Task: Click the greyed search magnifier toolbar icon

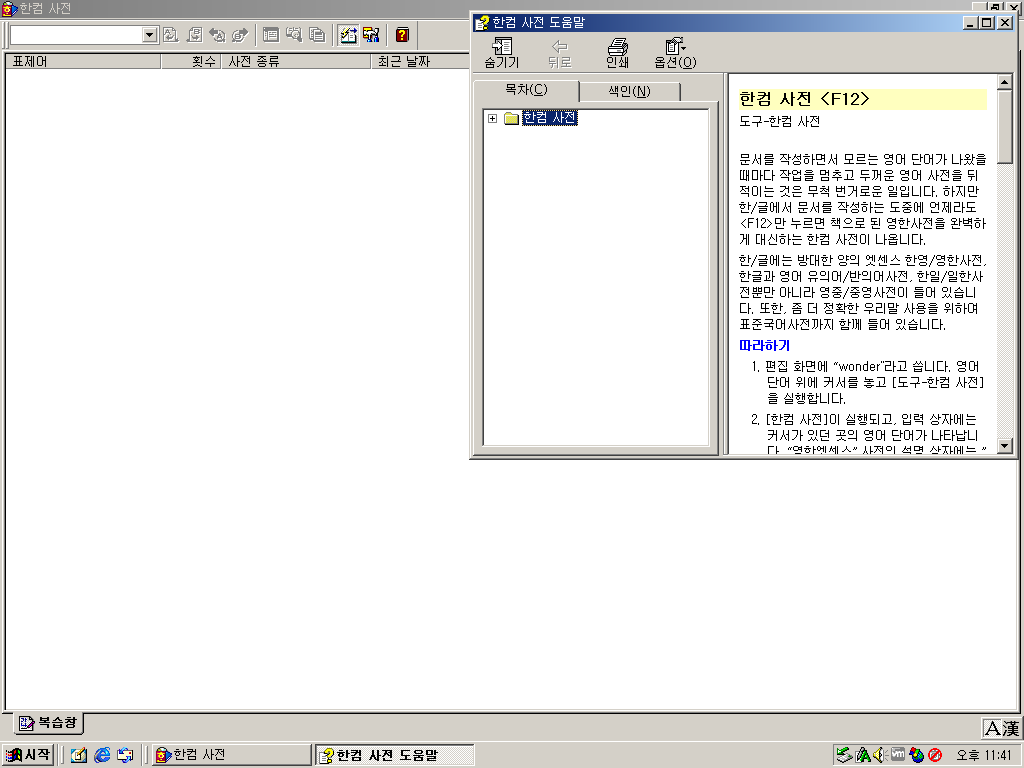Action: pos(294,35)
